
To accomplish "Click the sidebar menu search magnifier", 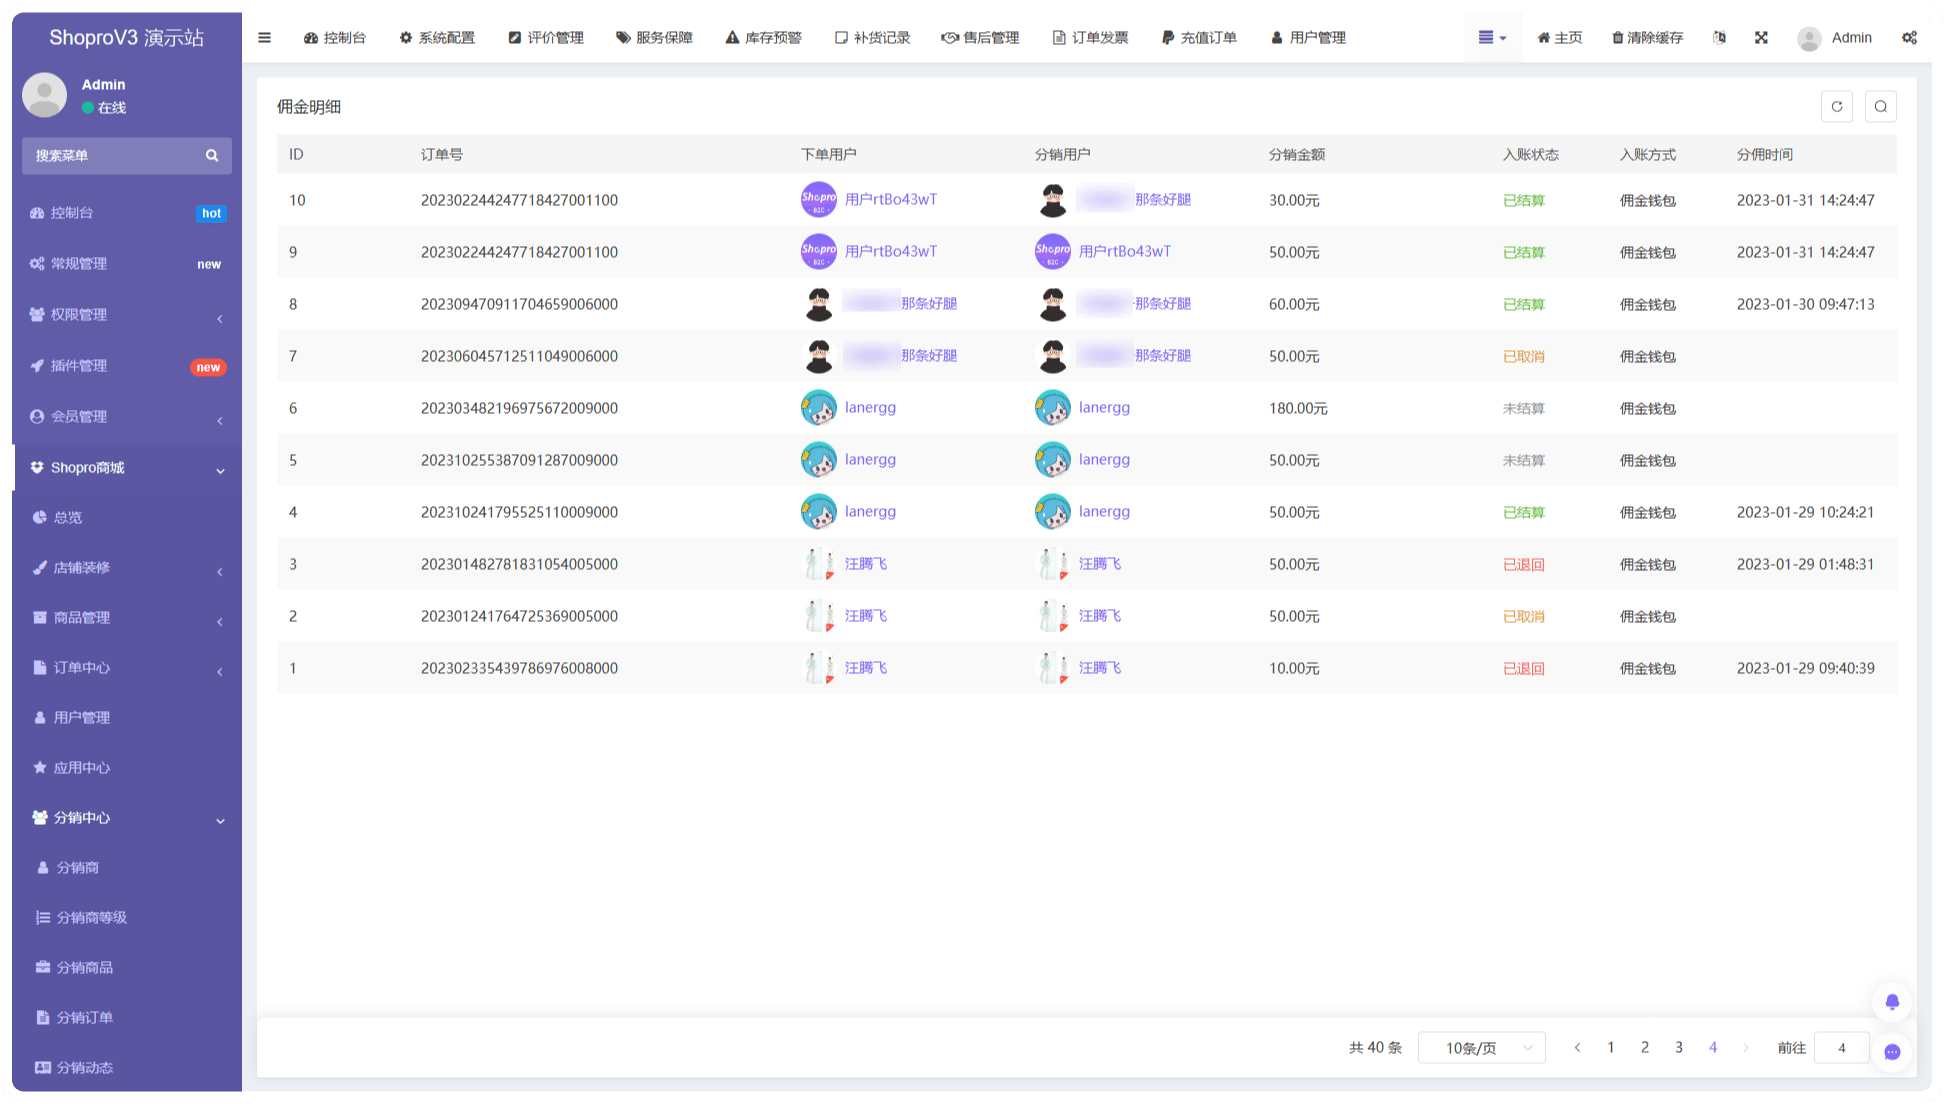I will 212,156.
